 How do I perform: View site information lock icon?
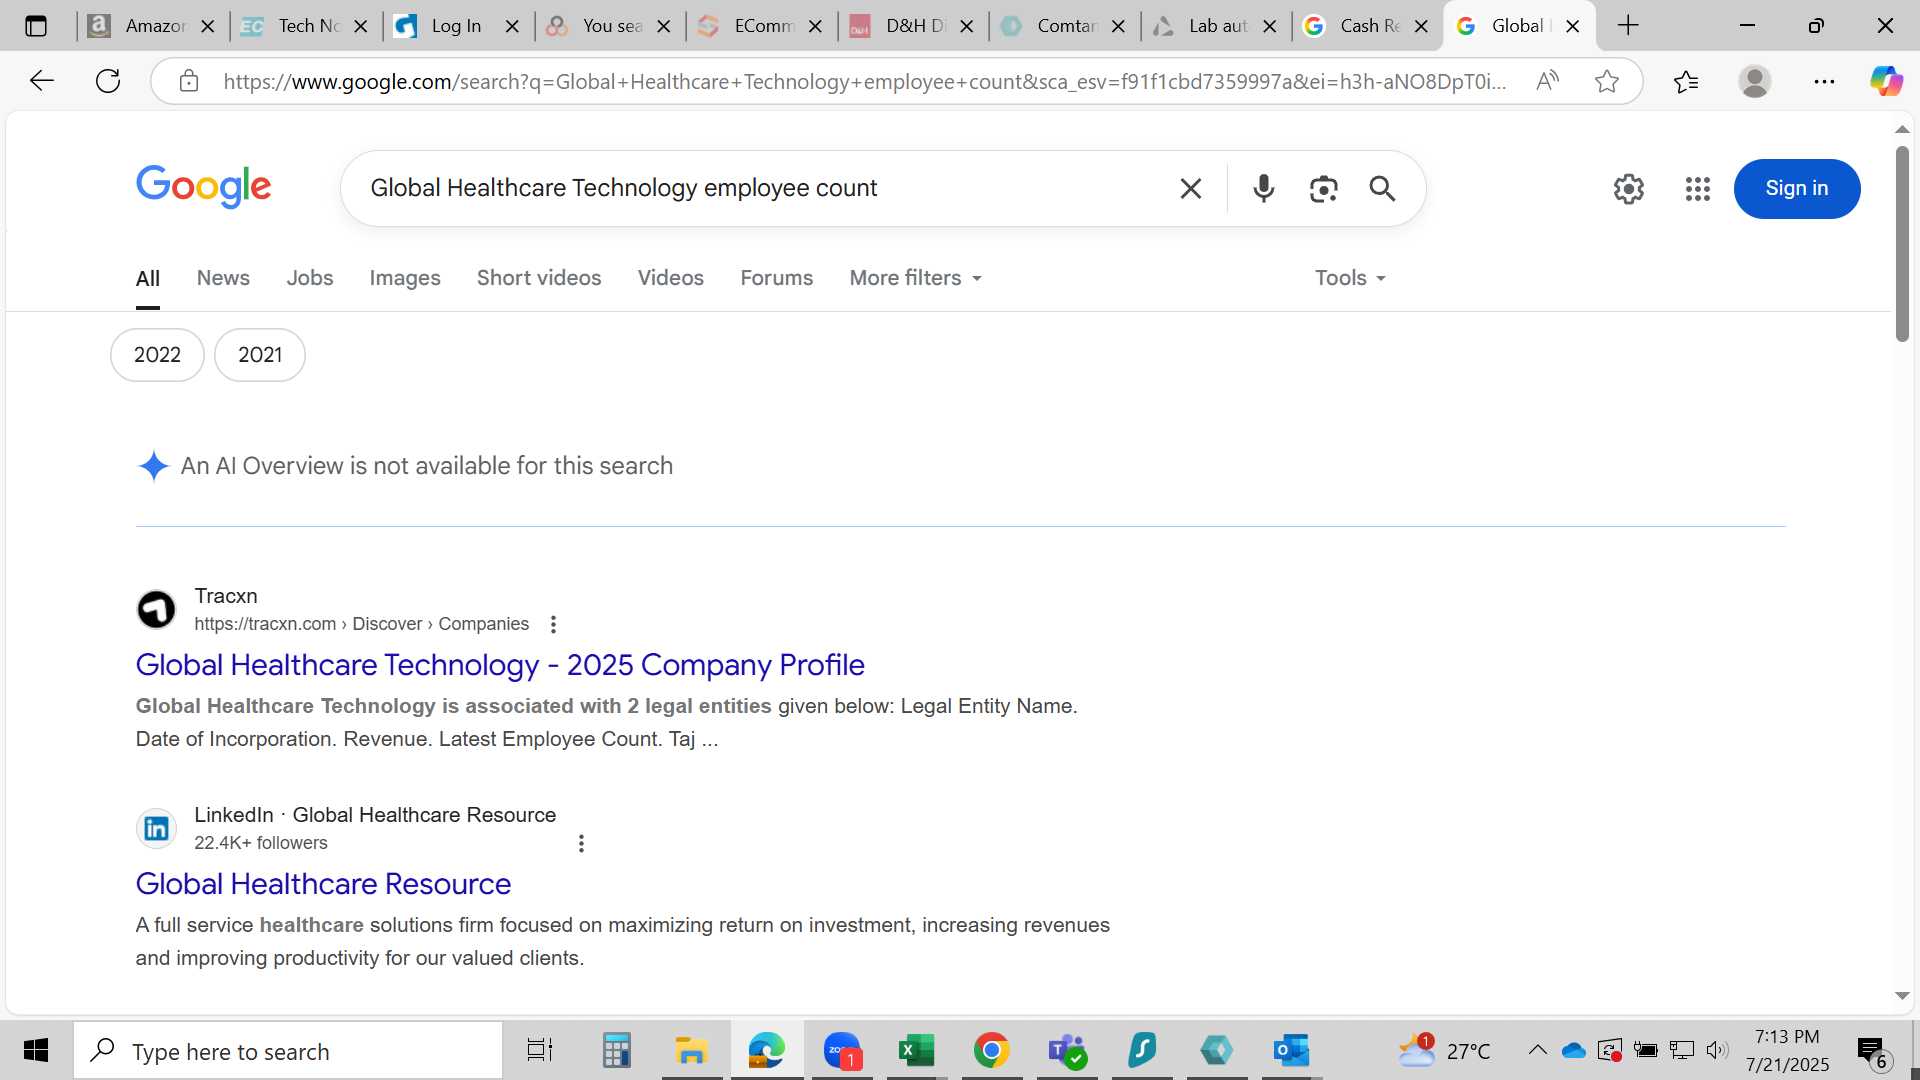(x=189, y=81)
